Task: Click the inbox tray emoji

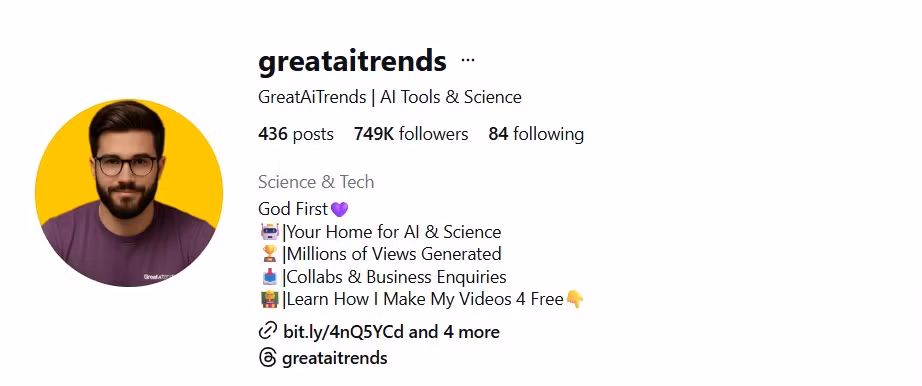Action: (269, 277)
